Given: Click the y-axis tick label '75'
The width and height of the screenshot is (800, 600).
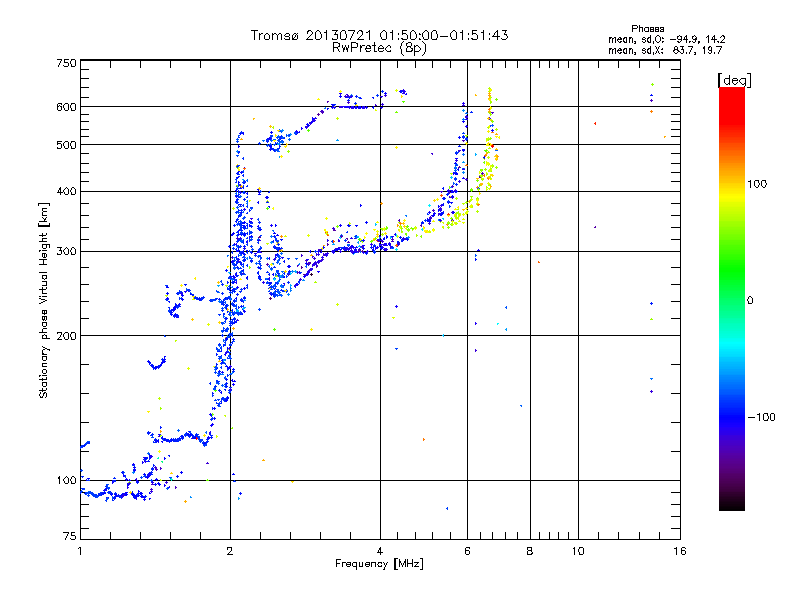Looking at the screenshot, I should pos(70,536).
